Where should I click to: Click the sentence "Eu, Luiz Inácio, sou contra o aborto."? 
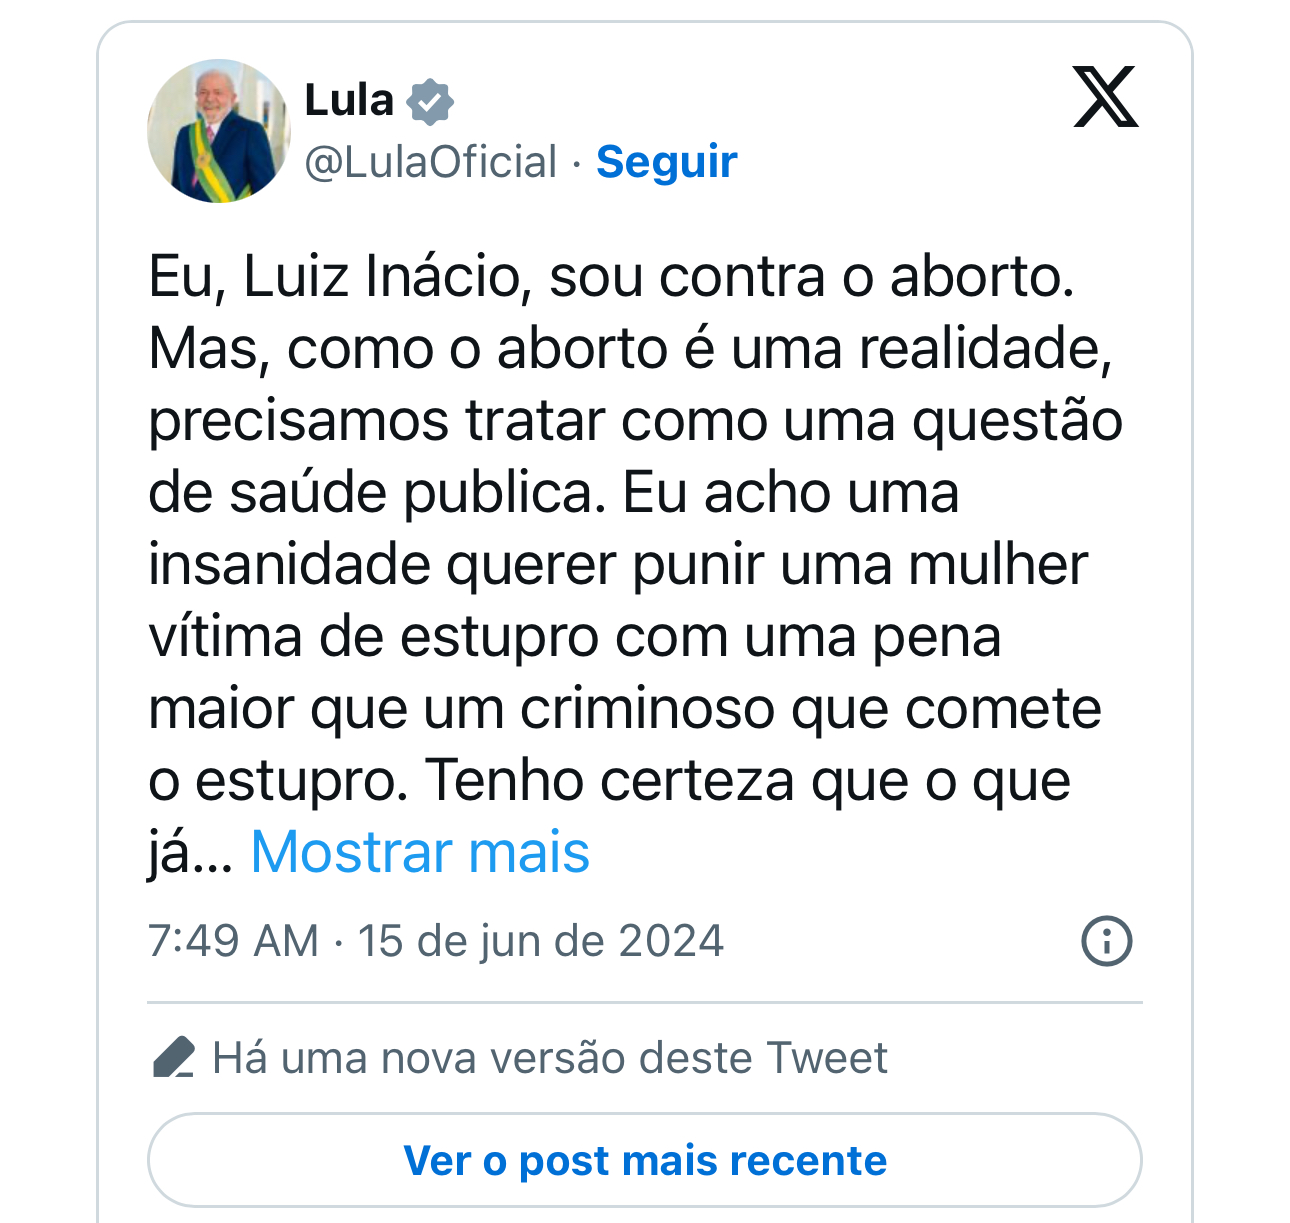[x=611, y=277]
